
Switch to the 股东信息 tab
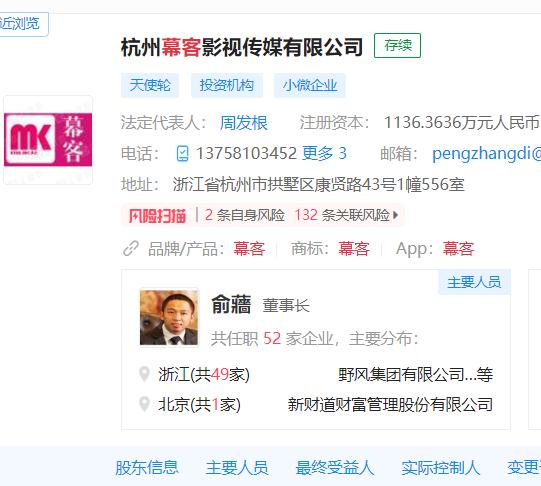(x=147, y=468)
